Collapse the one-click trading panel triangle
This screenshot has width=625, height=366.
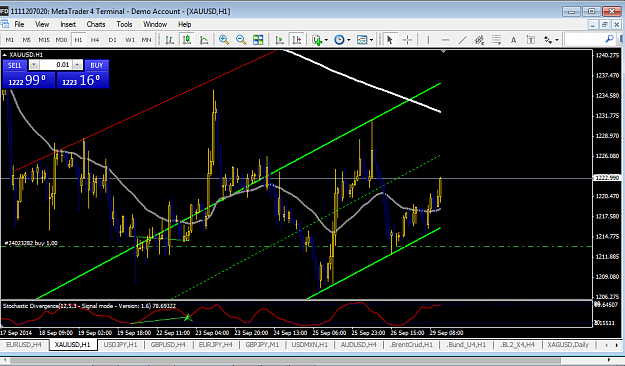tap(4, 55)
